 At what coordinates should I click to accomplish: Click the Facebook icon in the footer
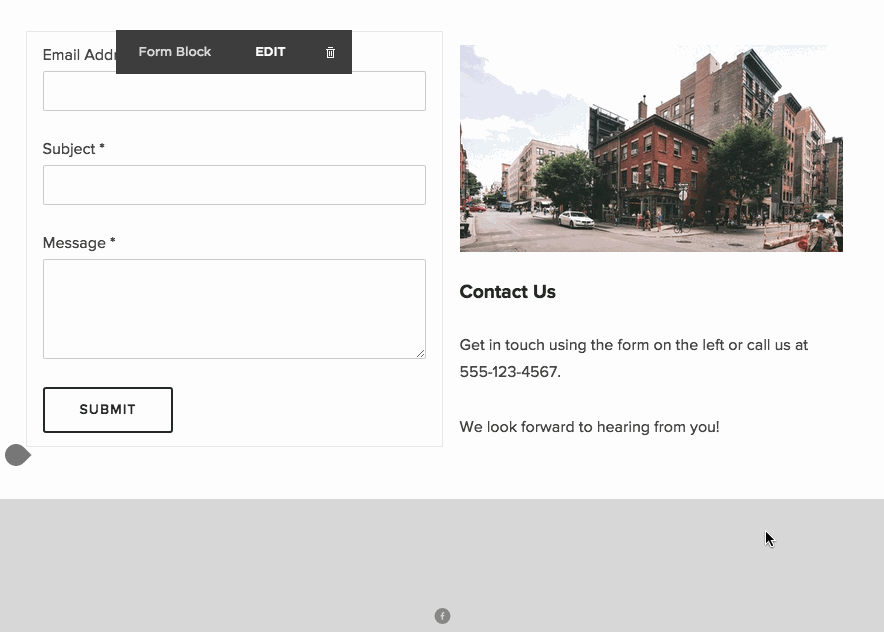[442, 616]
